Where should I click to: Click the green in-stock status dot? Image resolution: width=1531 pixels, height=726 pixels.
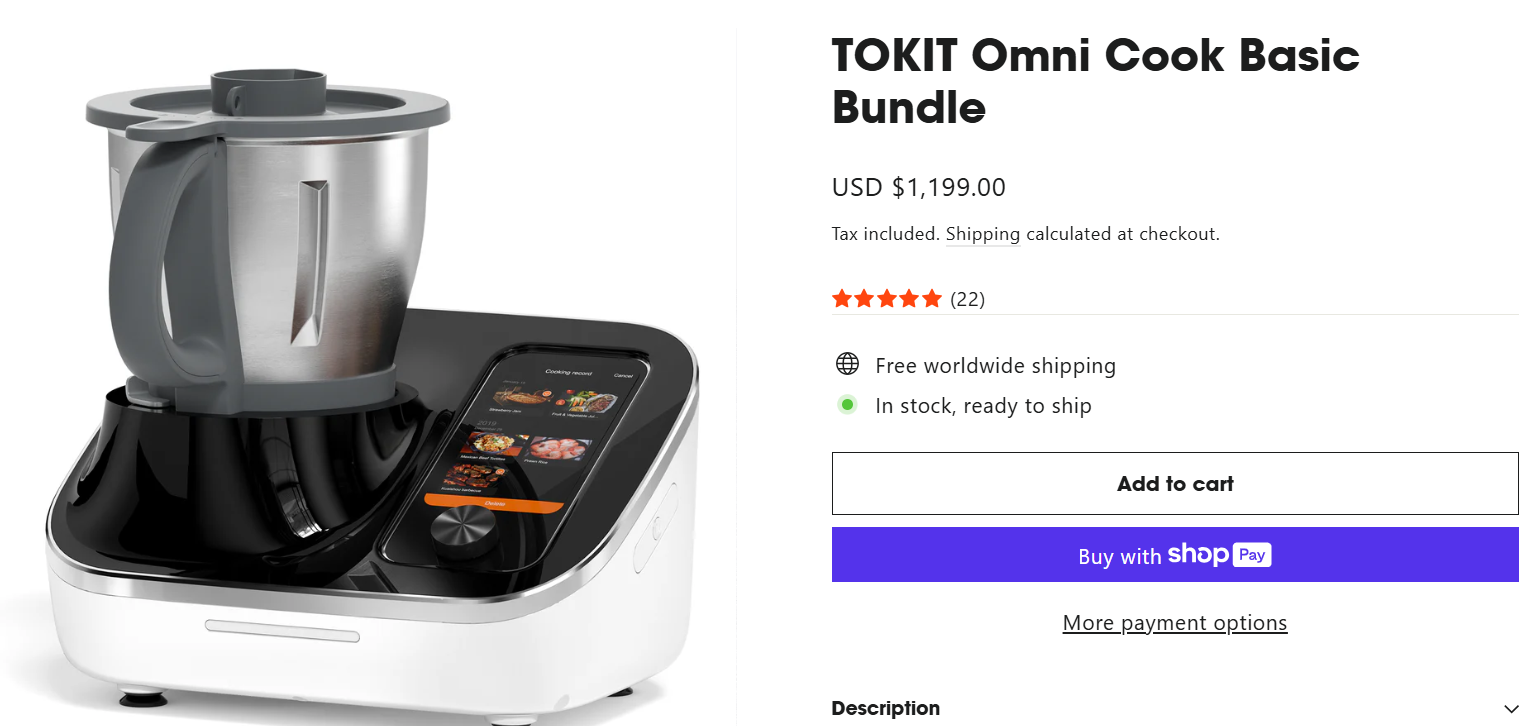point(847,405)
